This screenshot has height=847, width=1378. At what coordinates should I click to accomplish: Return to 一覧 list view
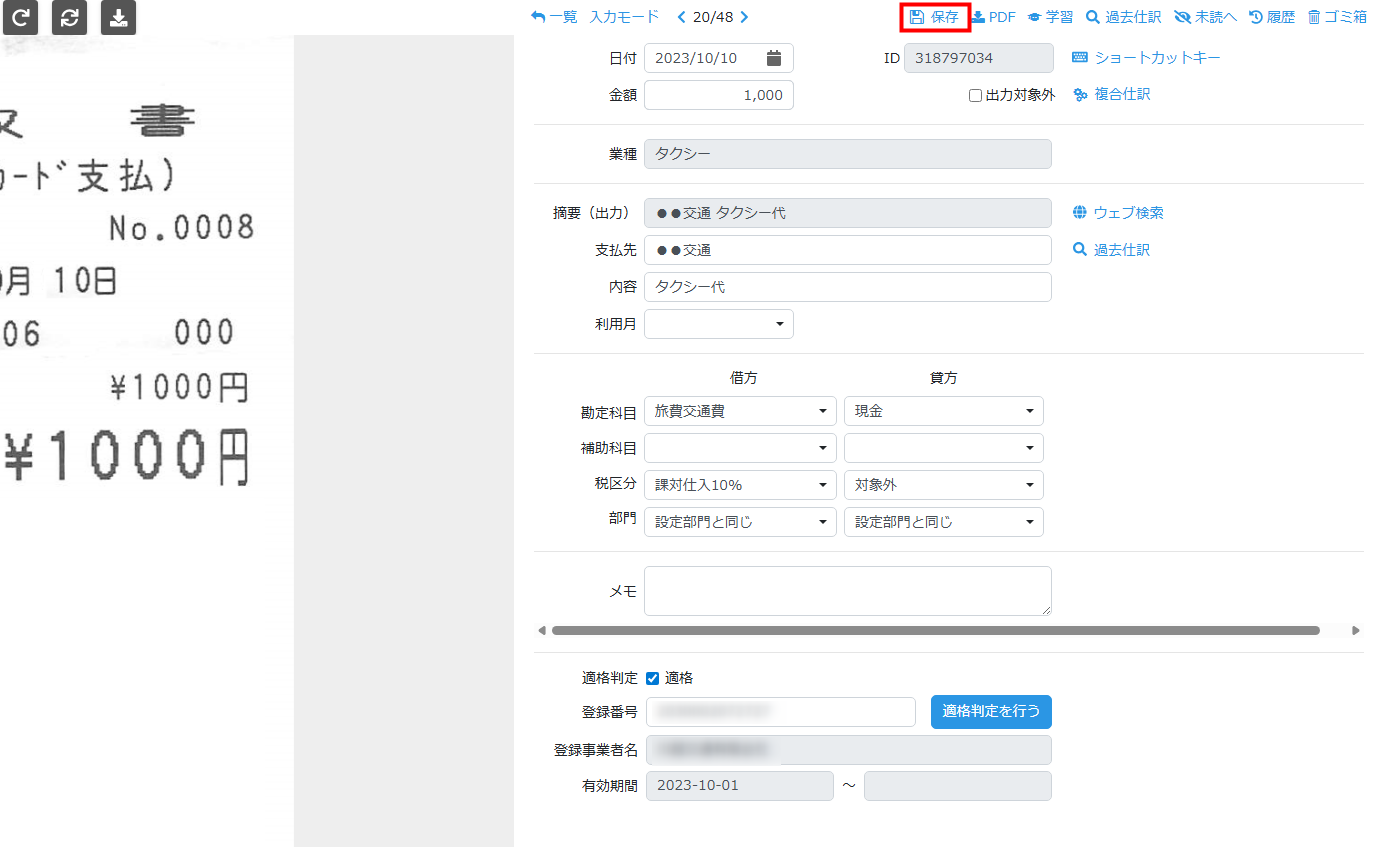(x=554, y=17)
